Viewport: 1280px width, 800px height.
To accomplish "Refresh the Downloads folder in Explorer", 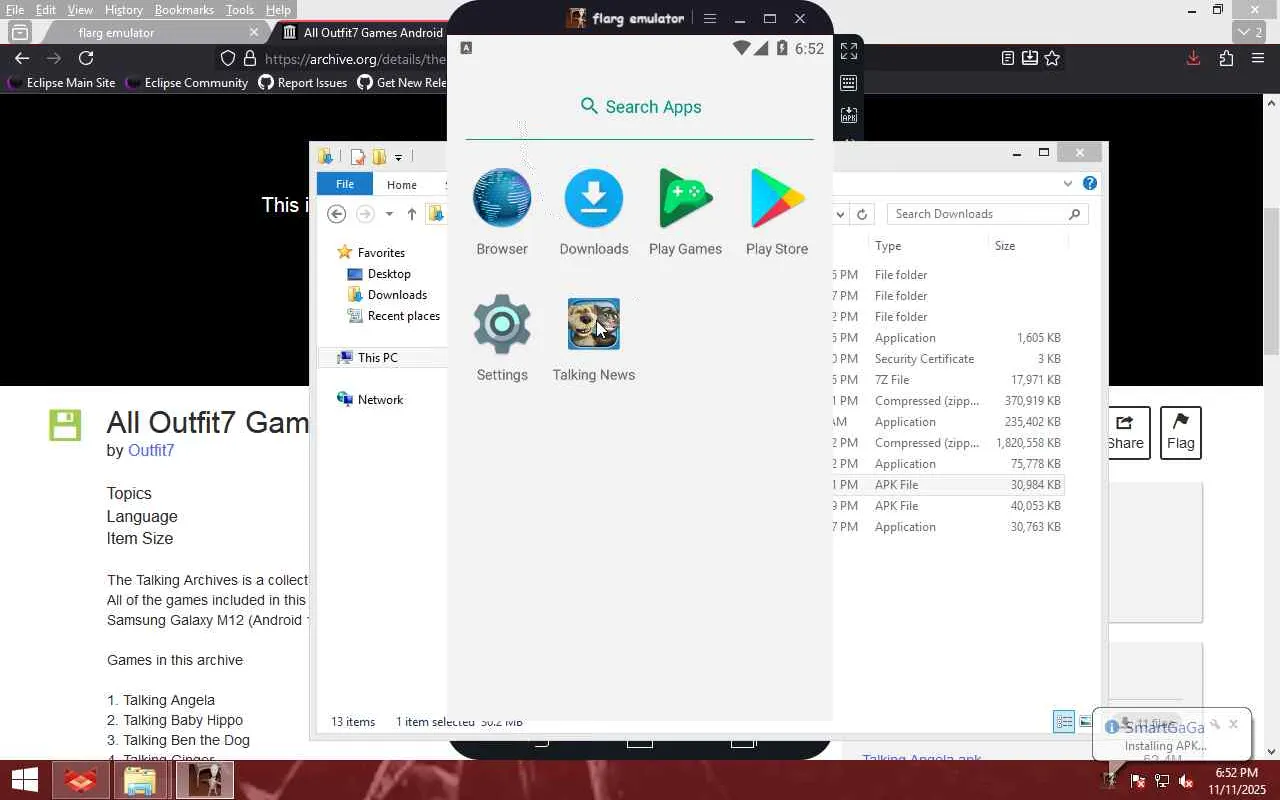I will coord(862,214).
